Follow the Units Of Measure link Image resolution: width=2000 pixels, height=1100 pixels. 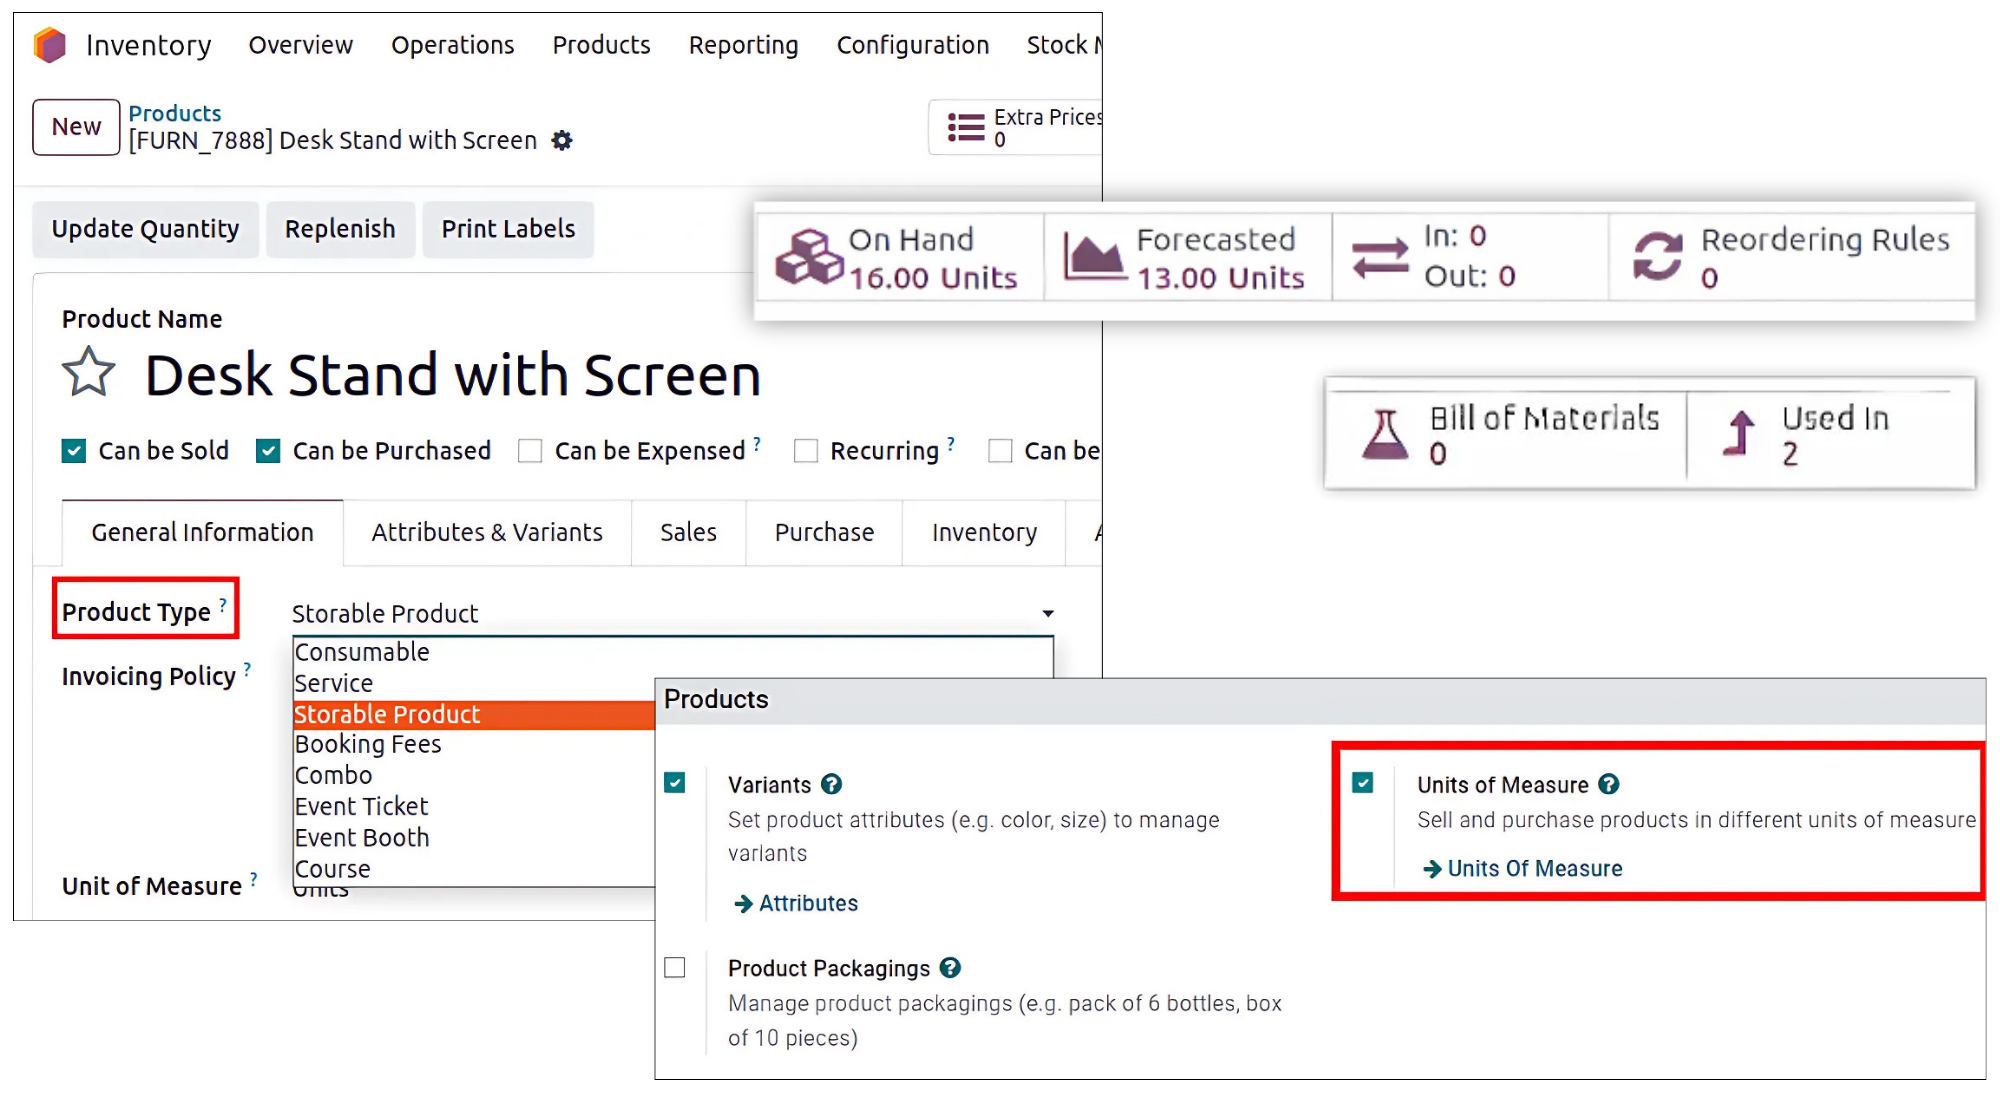pos(1534,868)
